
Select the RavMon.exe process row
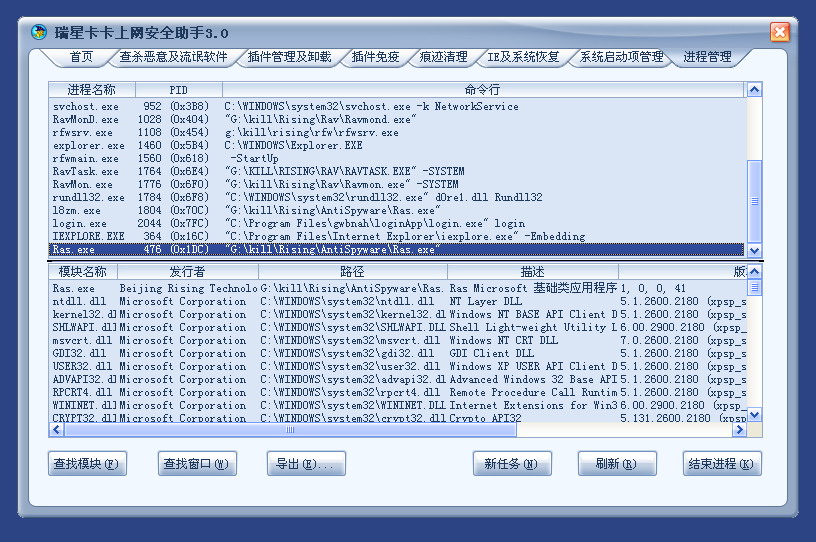click(x=397, y=184)
